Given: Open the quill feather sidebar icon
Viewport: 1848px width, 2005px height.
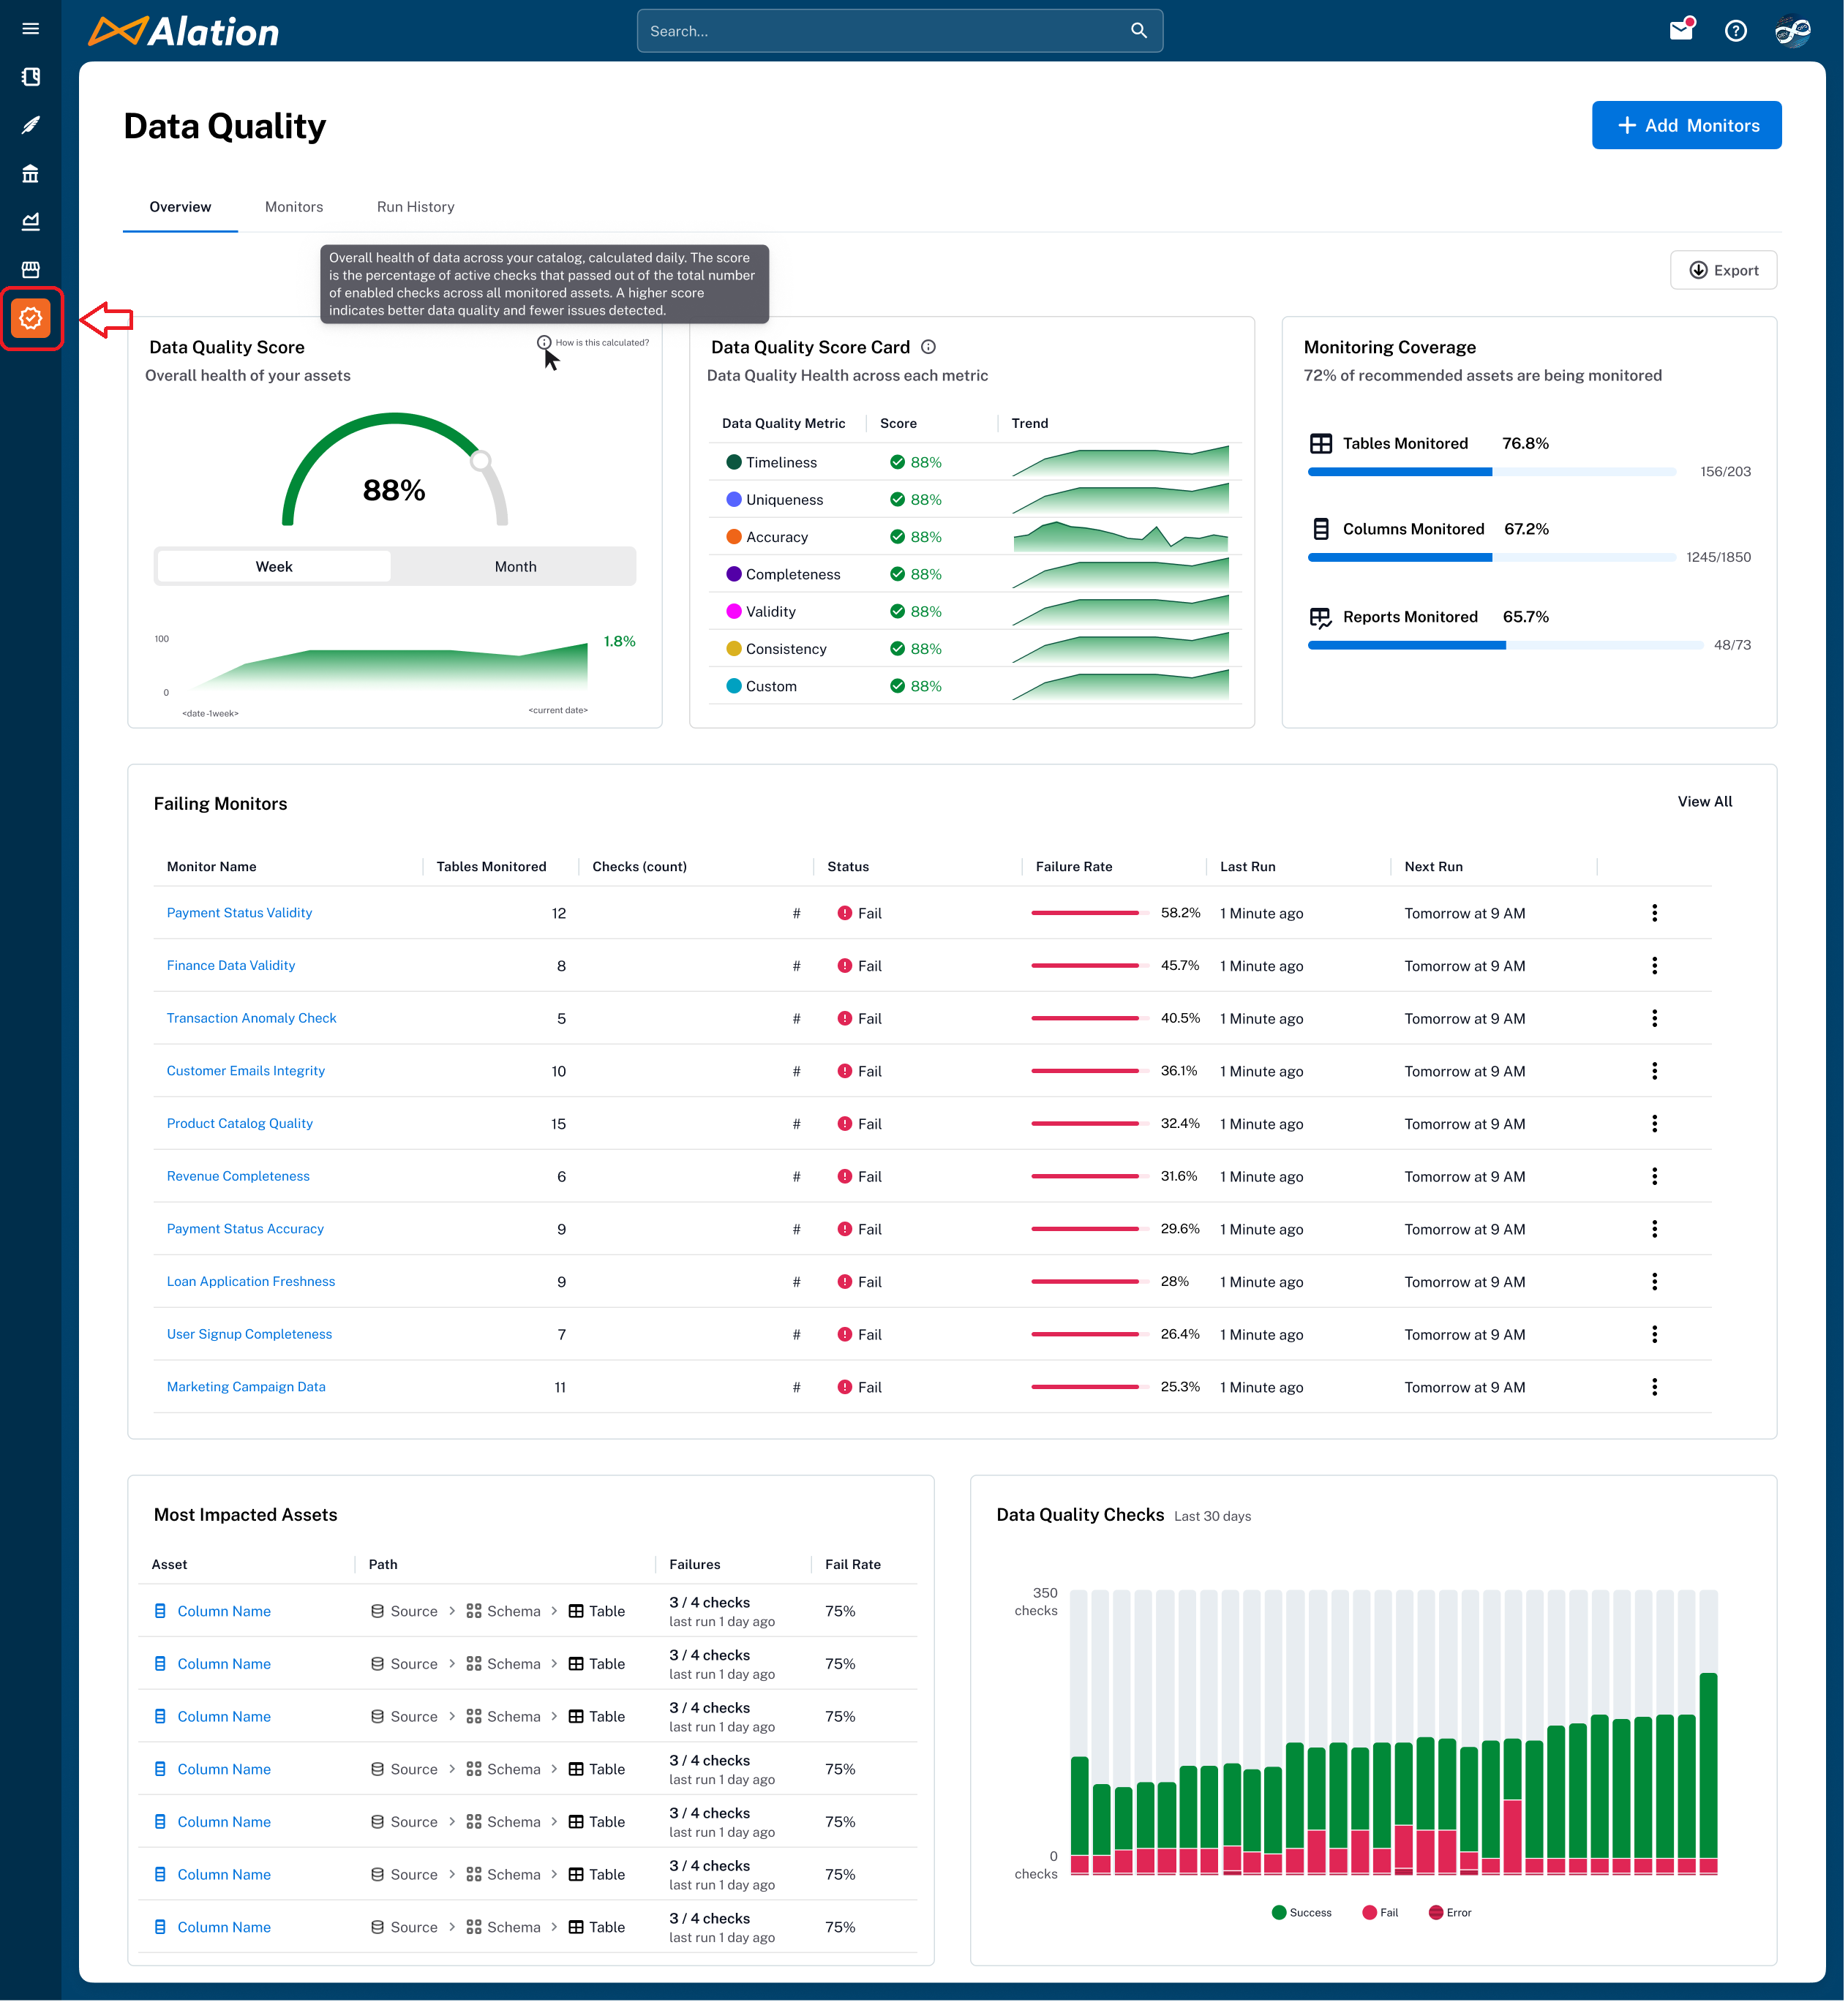Looking at the screenshot, I should (30, 125).
